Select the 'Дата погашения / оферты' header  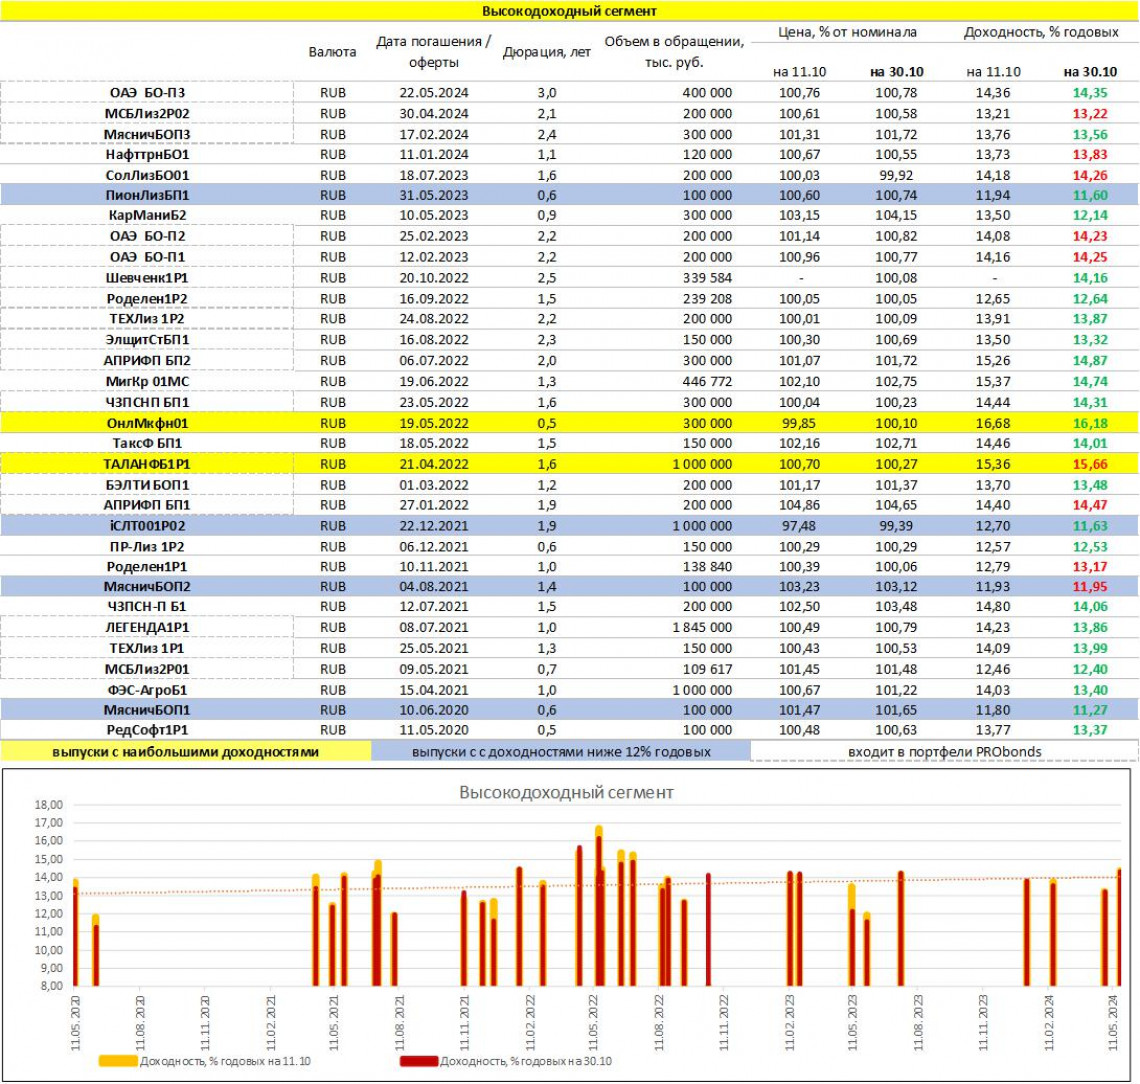coord(433,52)
